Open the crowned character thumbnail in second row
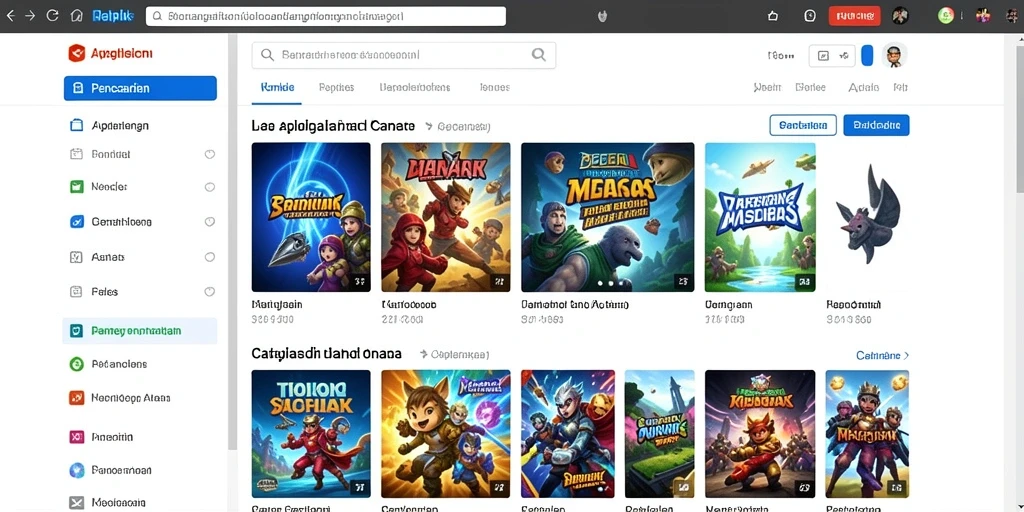Image resolution: width=1024 pixels, height=512 pixels. pyautogui.click(x=867, y=434)
